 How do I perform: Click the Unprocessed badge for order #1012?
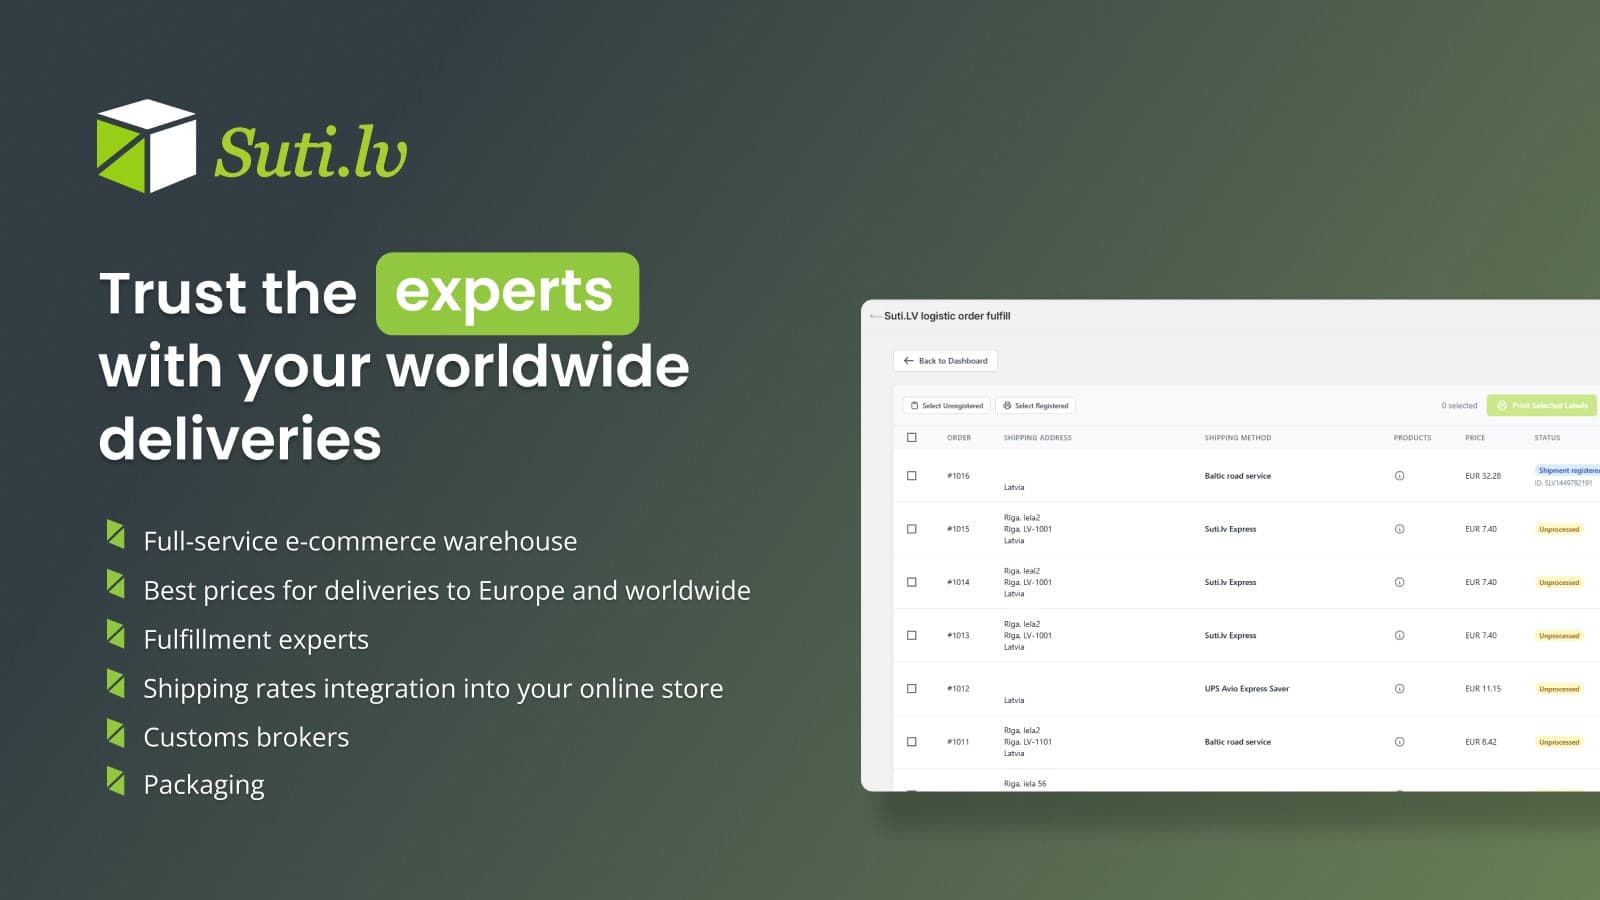1559,689
